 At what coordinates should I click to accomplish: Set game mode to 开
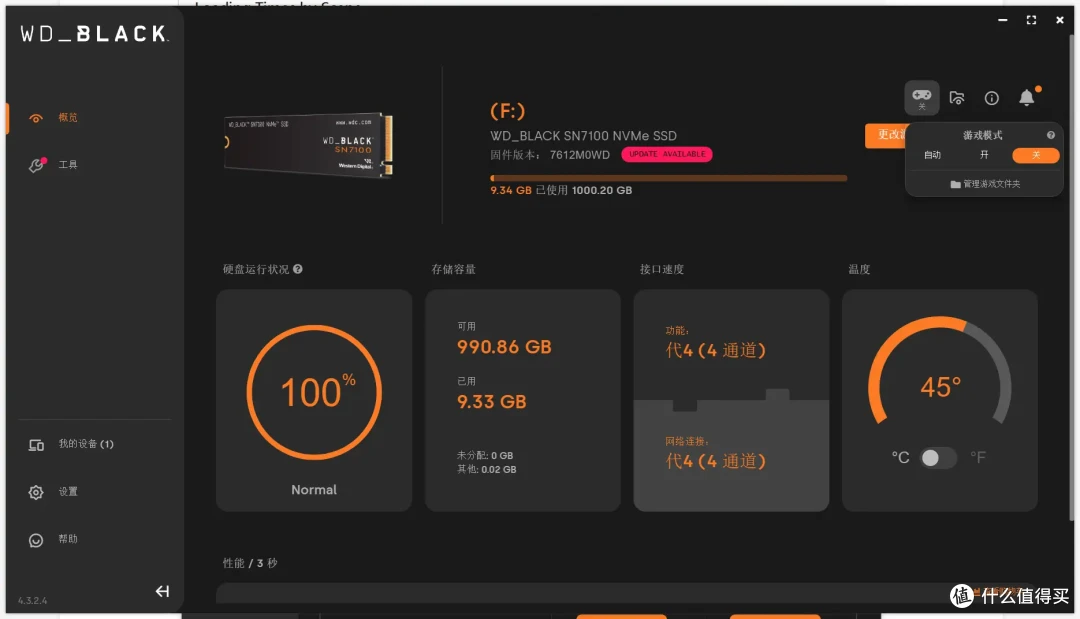[x=984, y=155]
